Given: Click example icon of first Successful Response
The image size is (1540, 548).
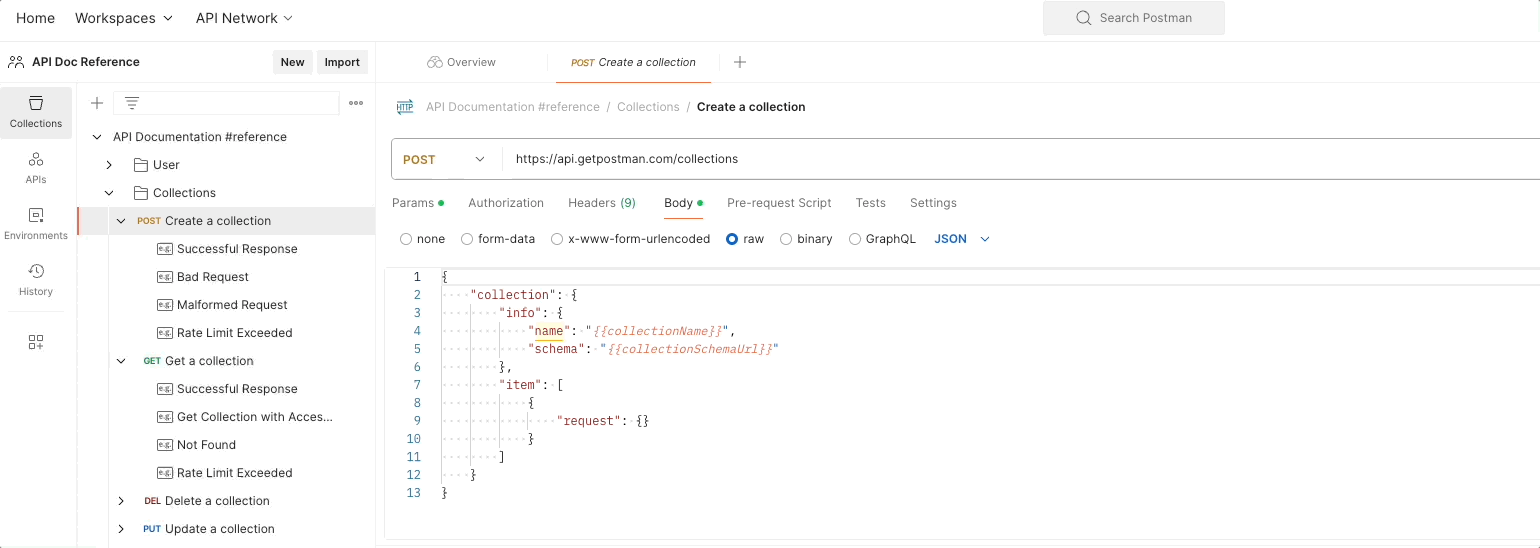Looking at the screenshot, I should (x=165, y=249).
